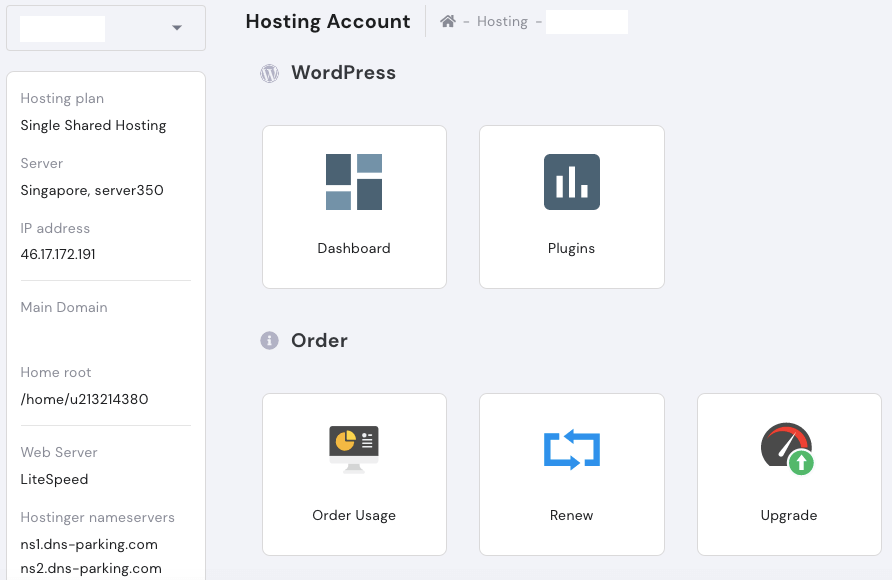Click the ns1.dns-parking.com nameserver text

pyautogui.click(x=89, y=545)
